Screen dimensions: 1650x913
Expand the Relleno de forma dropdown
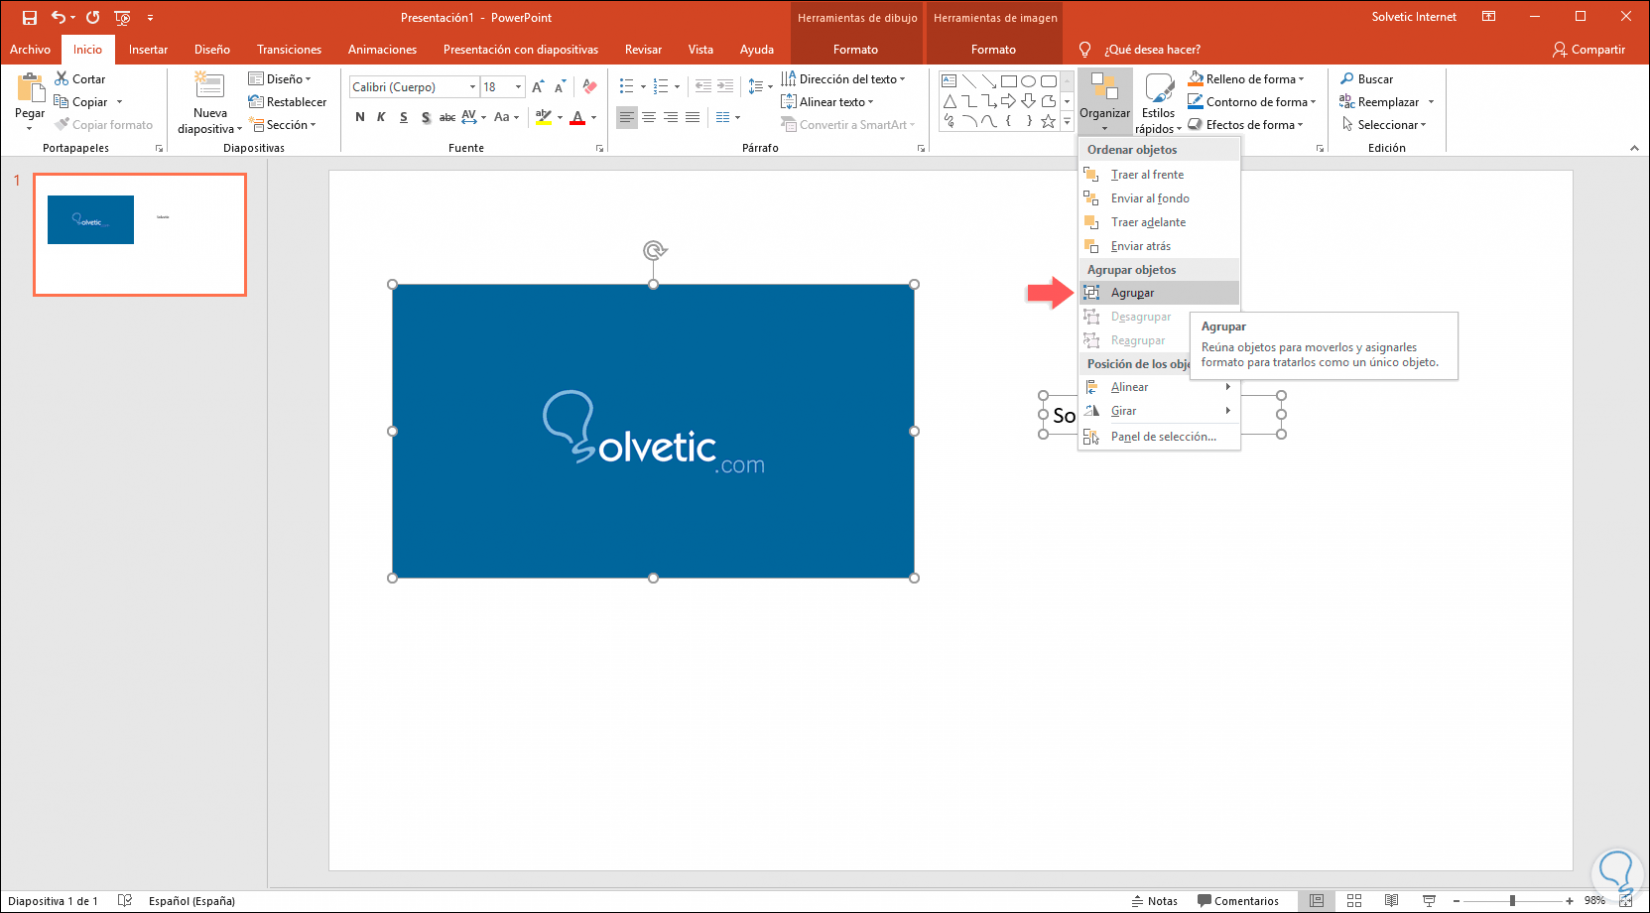click(x=1301, y=79)
